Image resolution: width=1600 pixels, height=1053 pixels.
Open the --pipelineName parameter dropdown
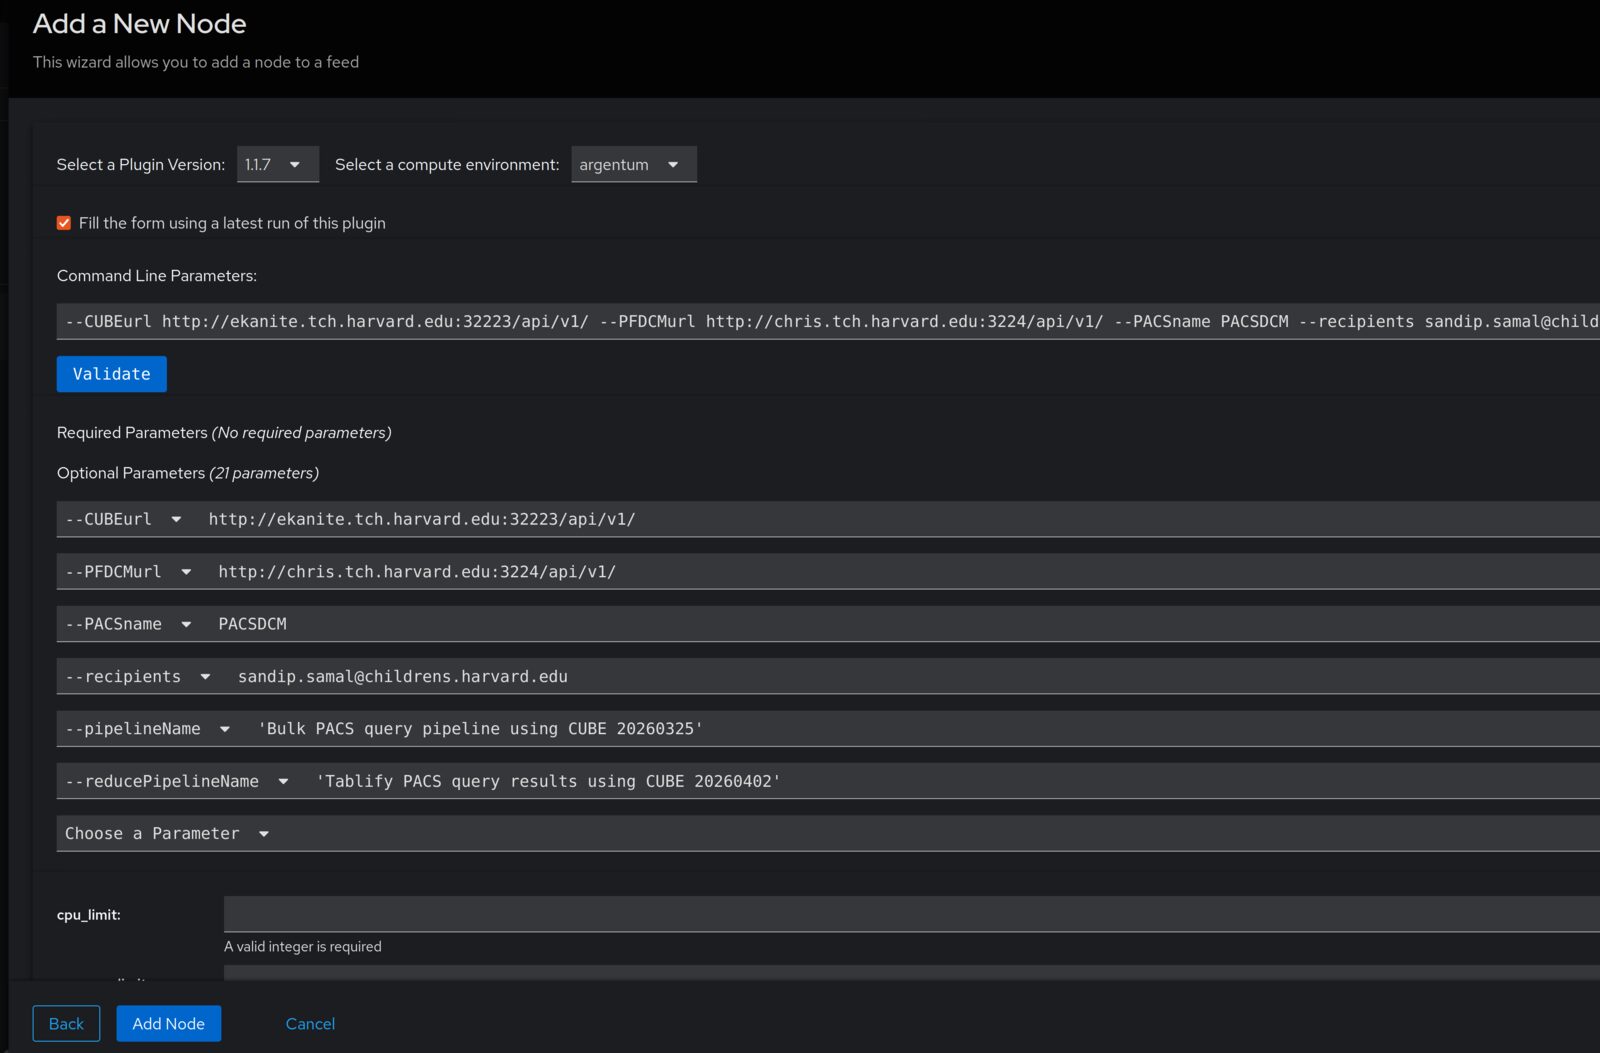click(x=148, y=728)
